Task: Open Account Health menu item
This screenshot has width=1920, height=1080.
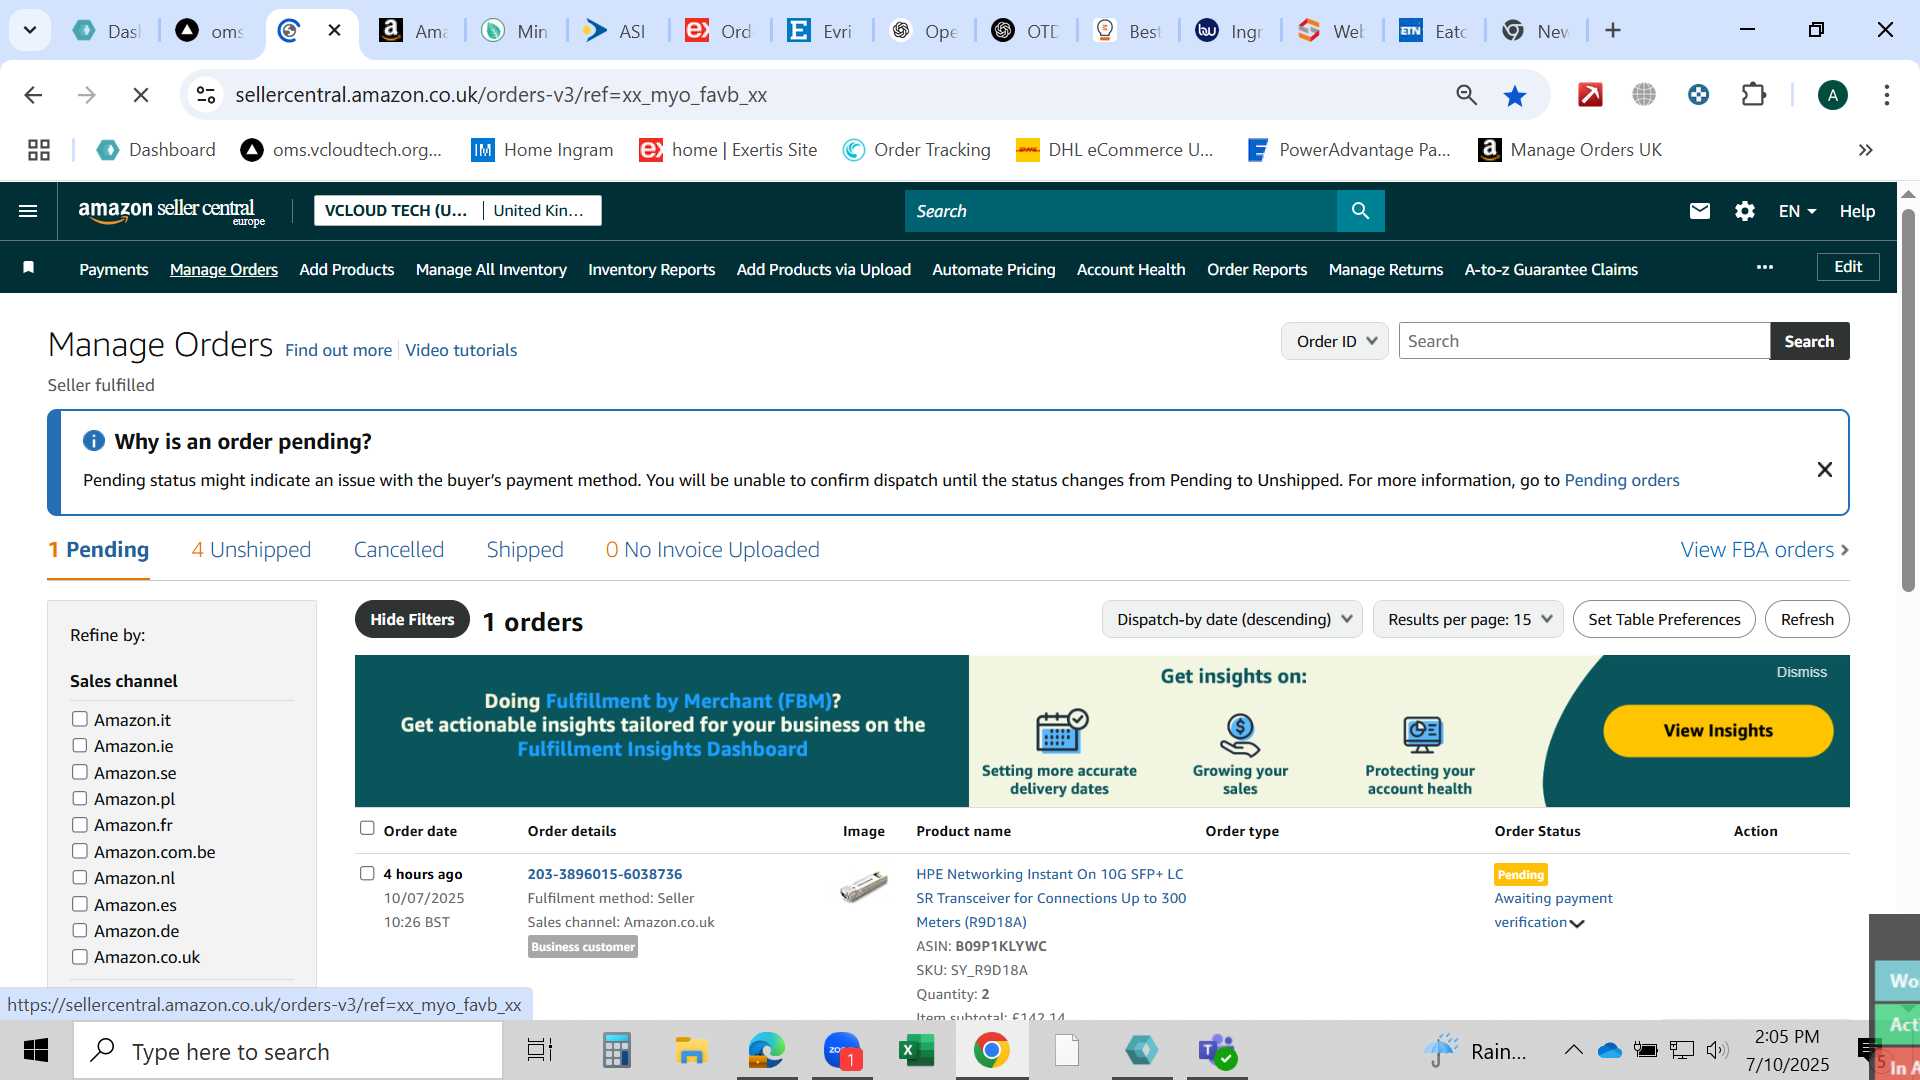Action: (x=1131, y=269)
